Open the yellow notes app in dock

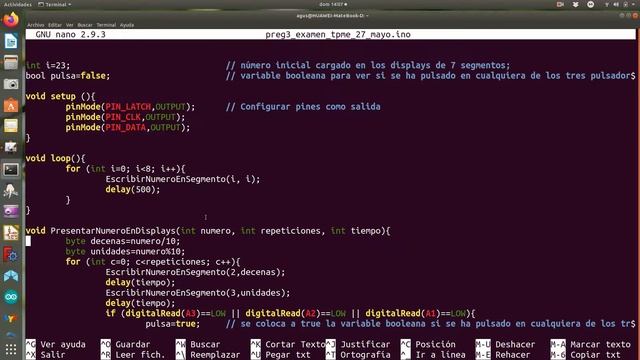coord(11,126)
